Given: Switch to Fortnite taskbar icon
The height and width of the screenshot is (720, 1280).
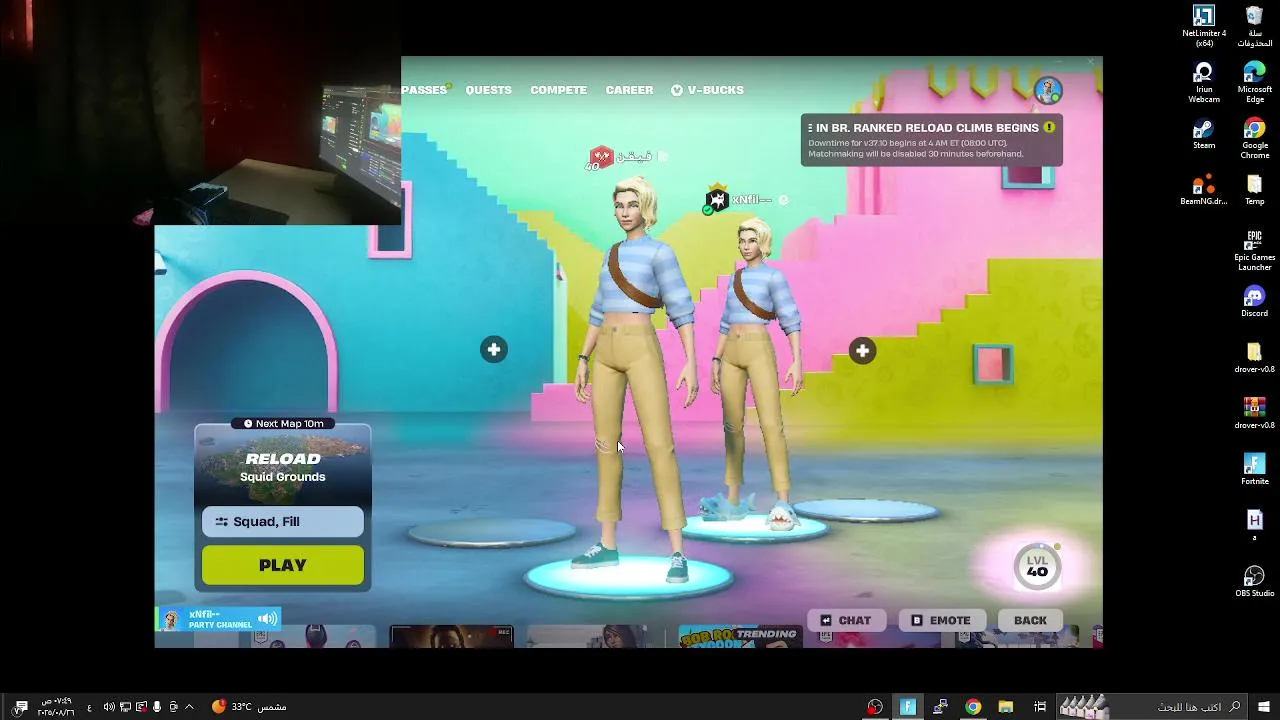Looking at the screenshot, I should point(908,706).
